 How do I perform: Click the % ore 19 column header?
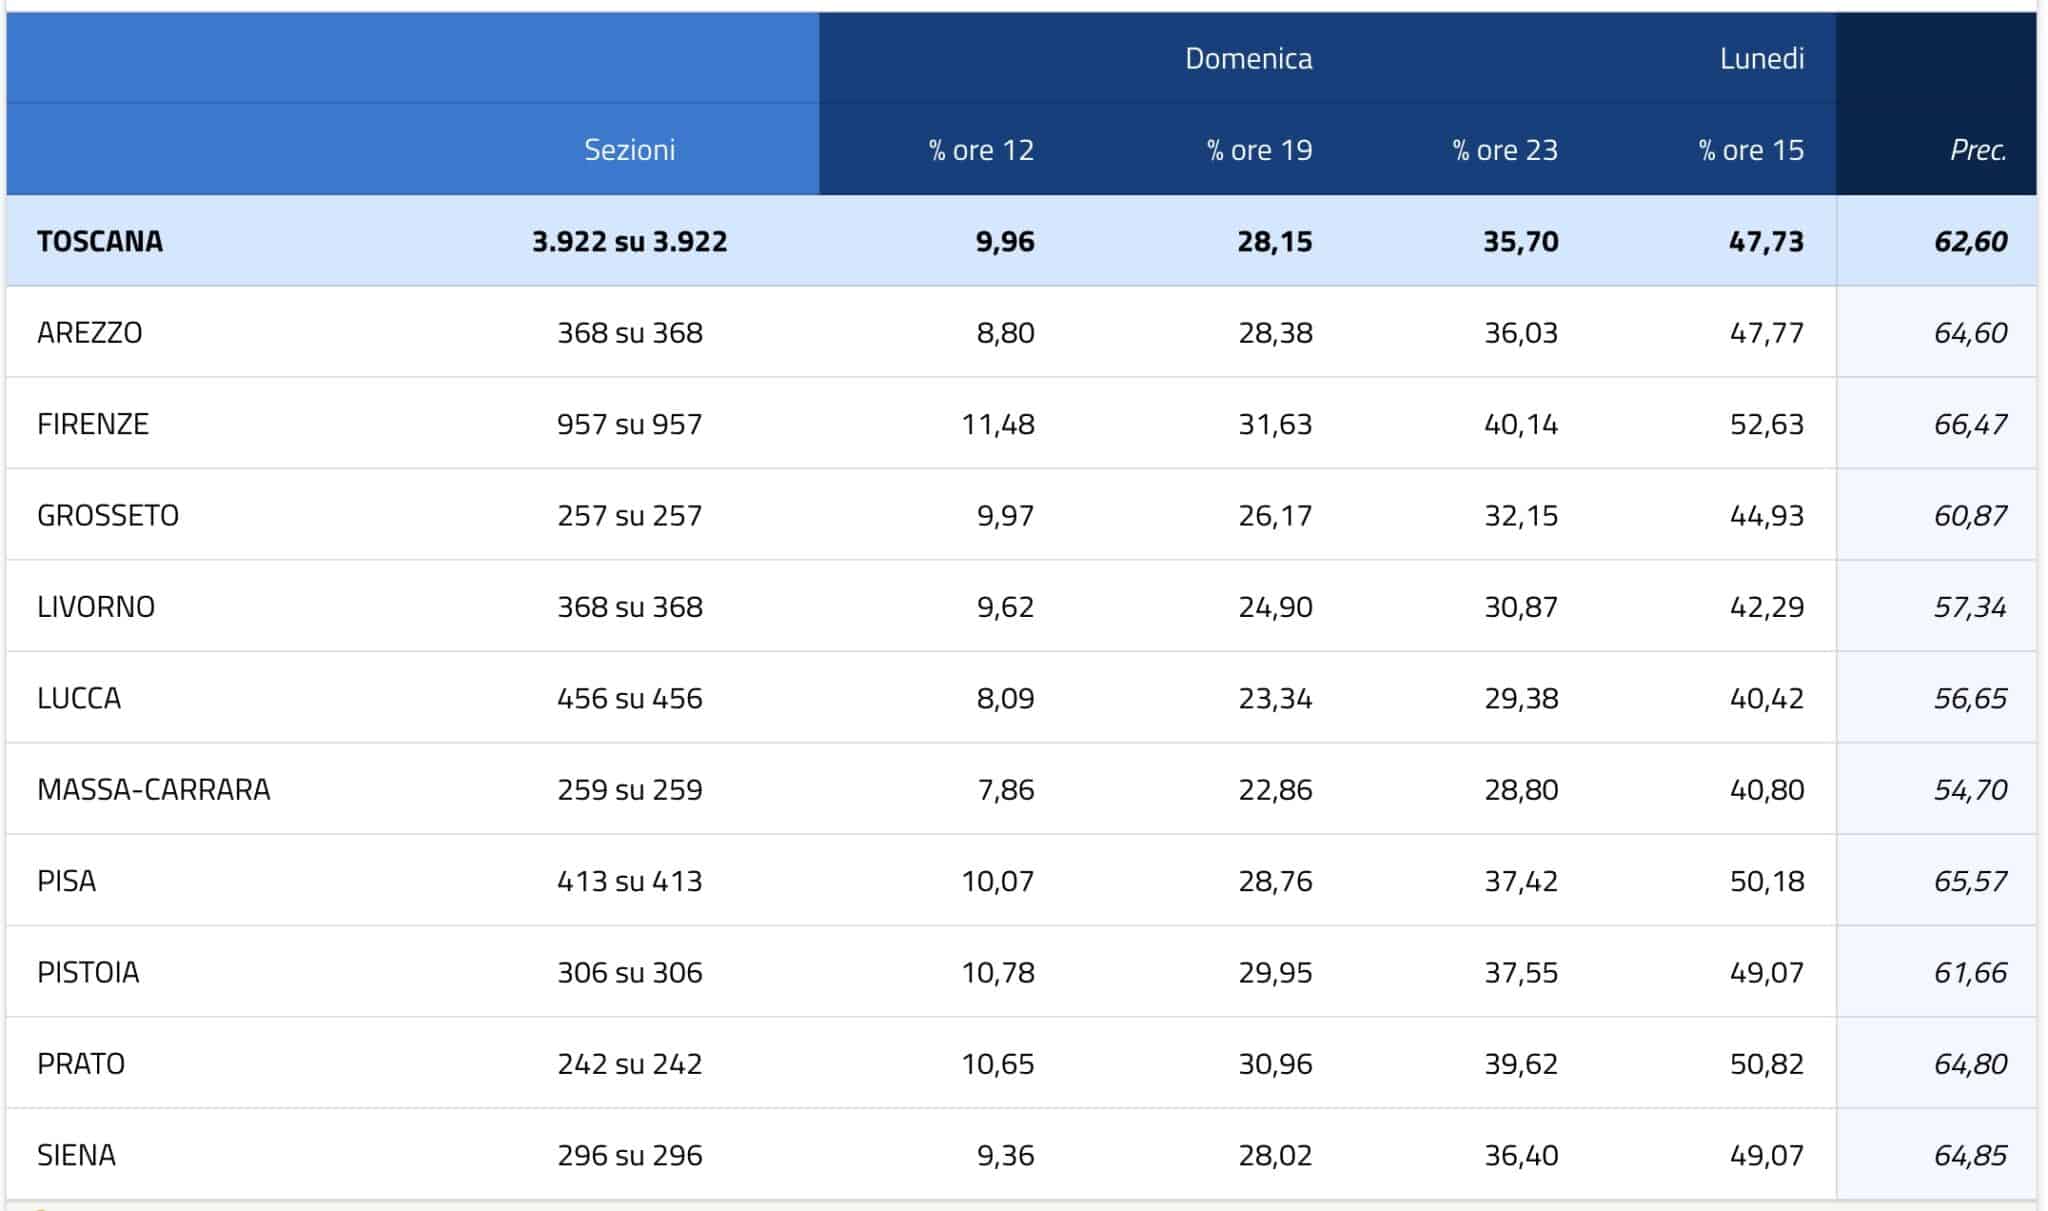point(1258,150)
